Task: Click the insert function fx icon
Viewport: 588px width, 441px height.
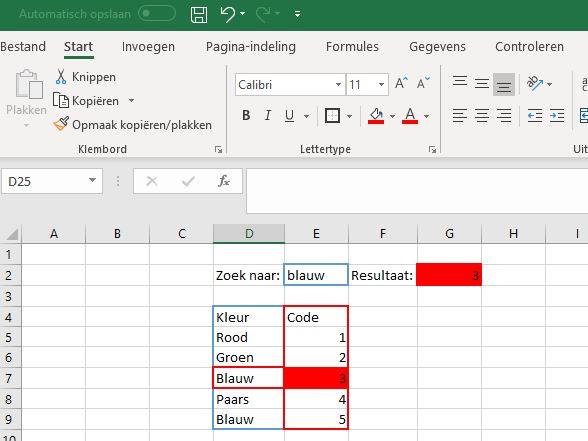Action: point(224,182)
